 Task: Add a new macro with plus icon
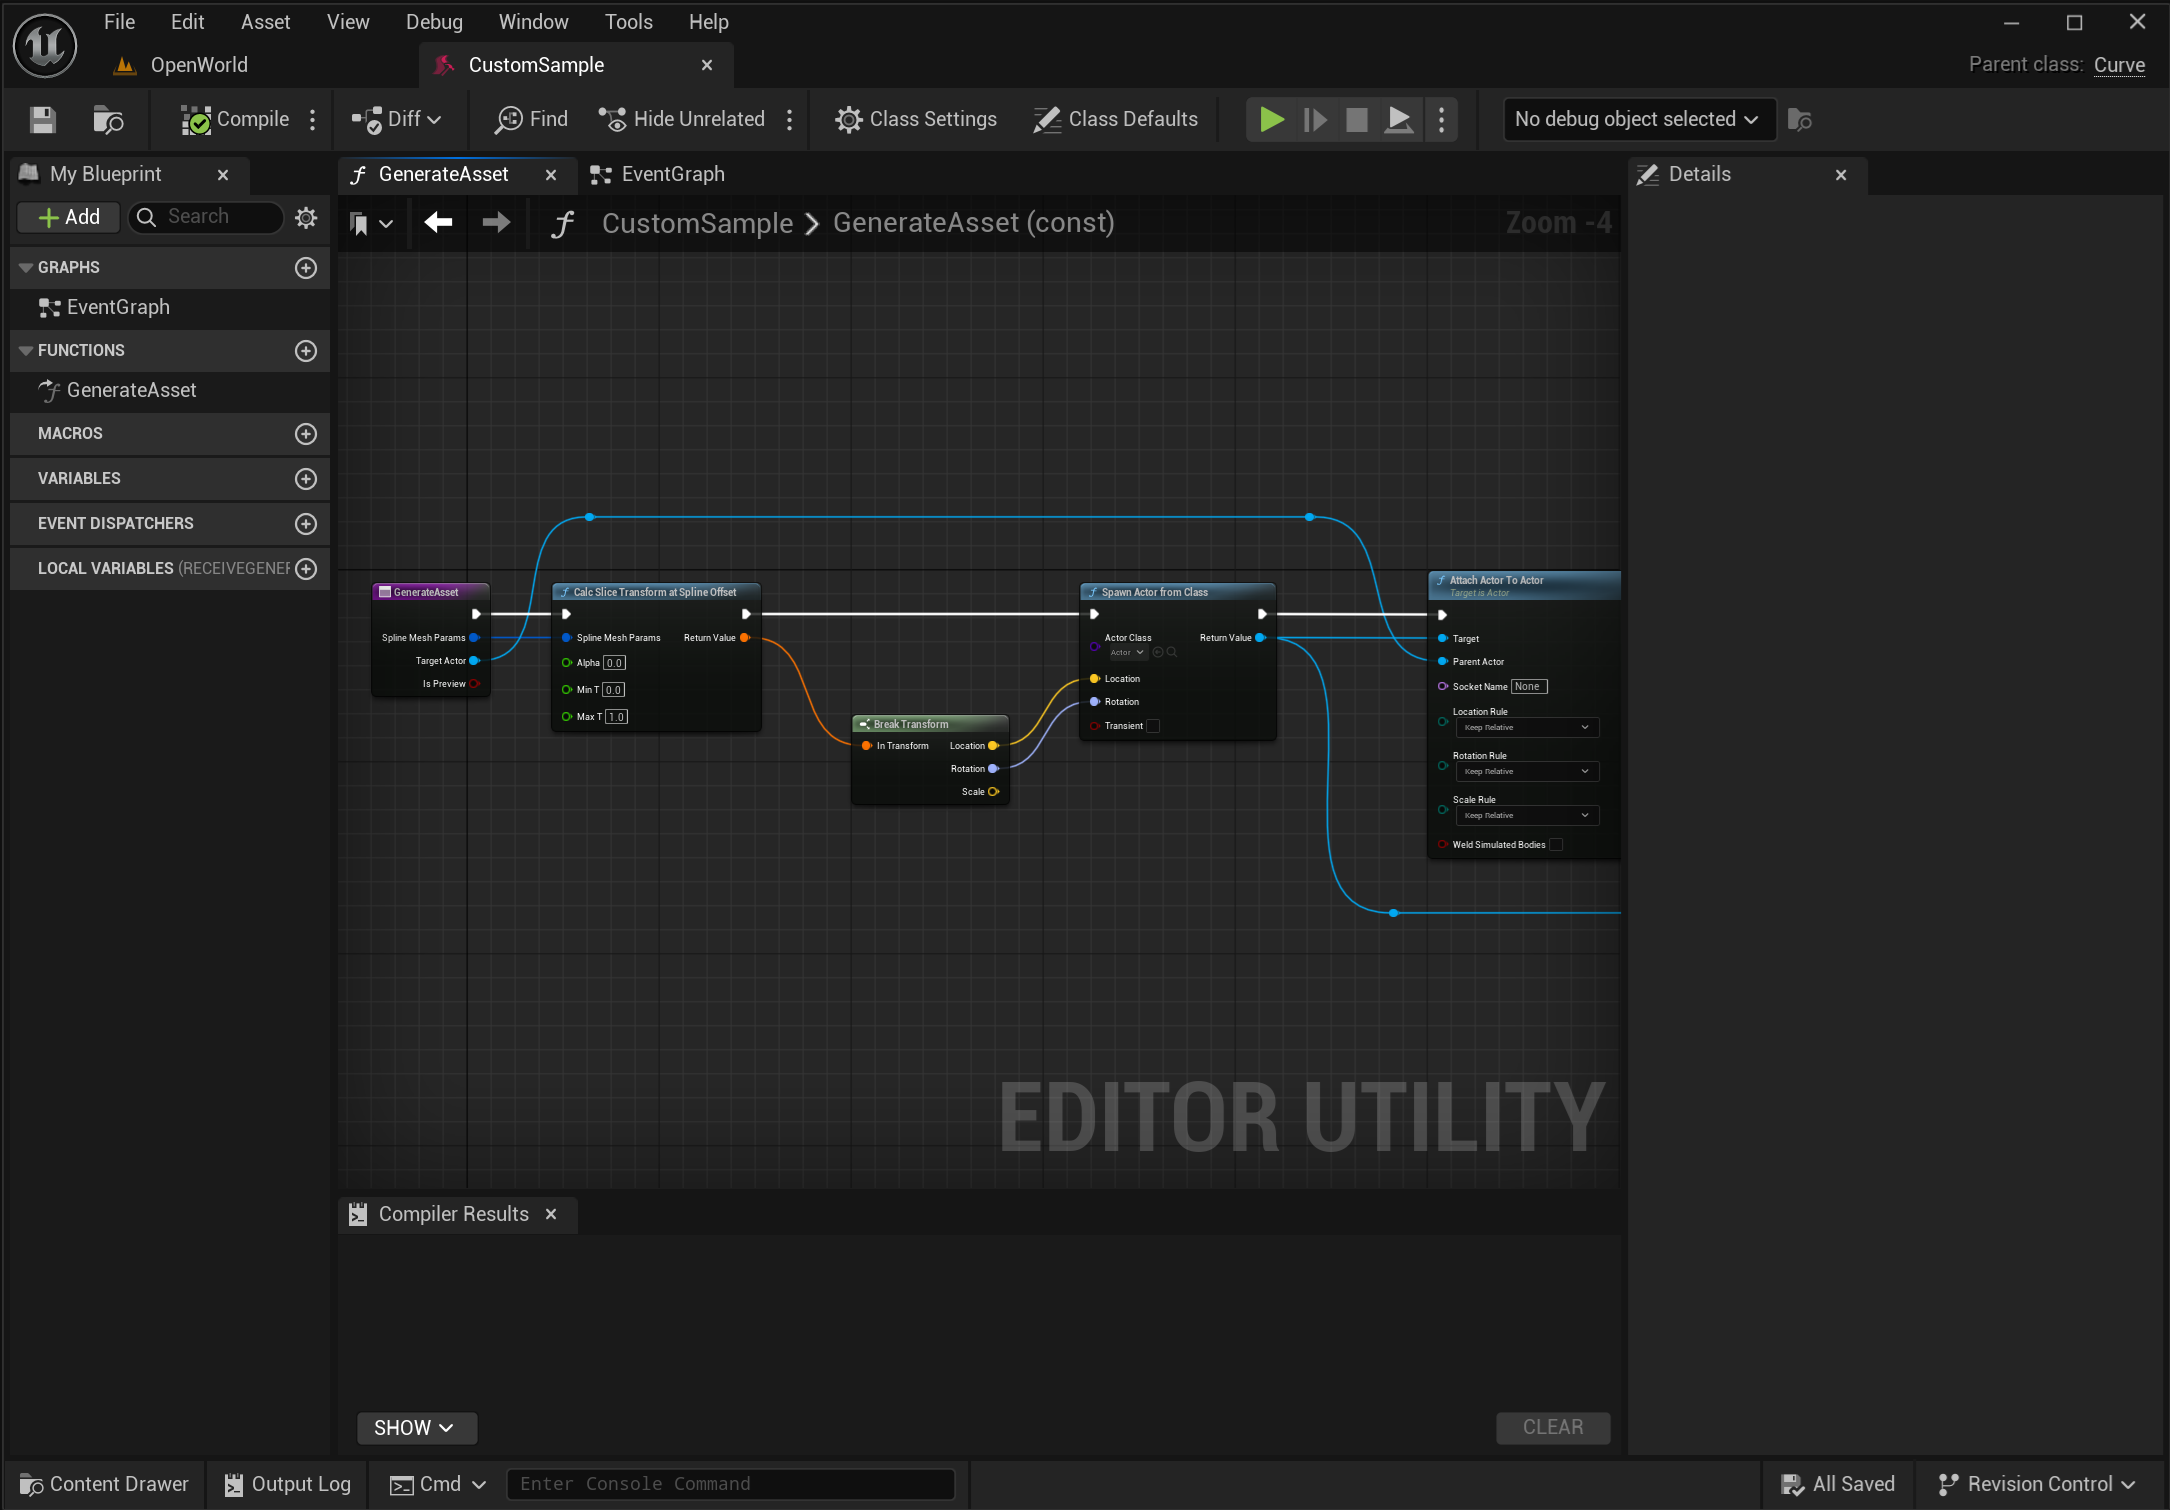pyautogui.click(x=306, y=434)
